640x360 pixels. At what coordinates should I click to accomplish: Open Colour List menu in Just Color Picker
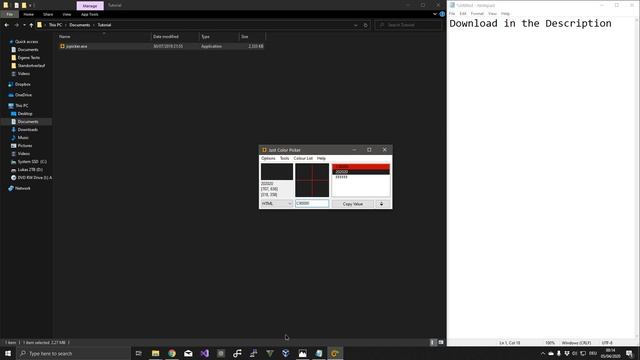tap(303, 158)
